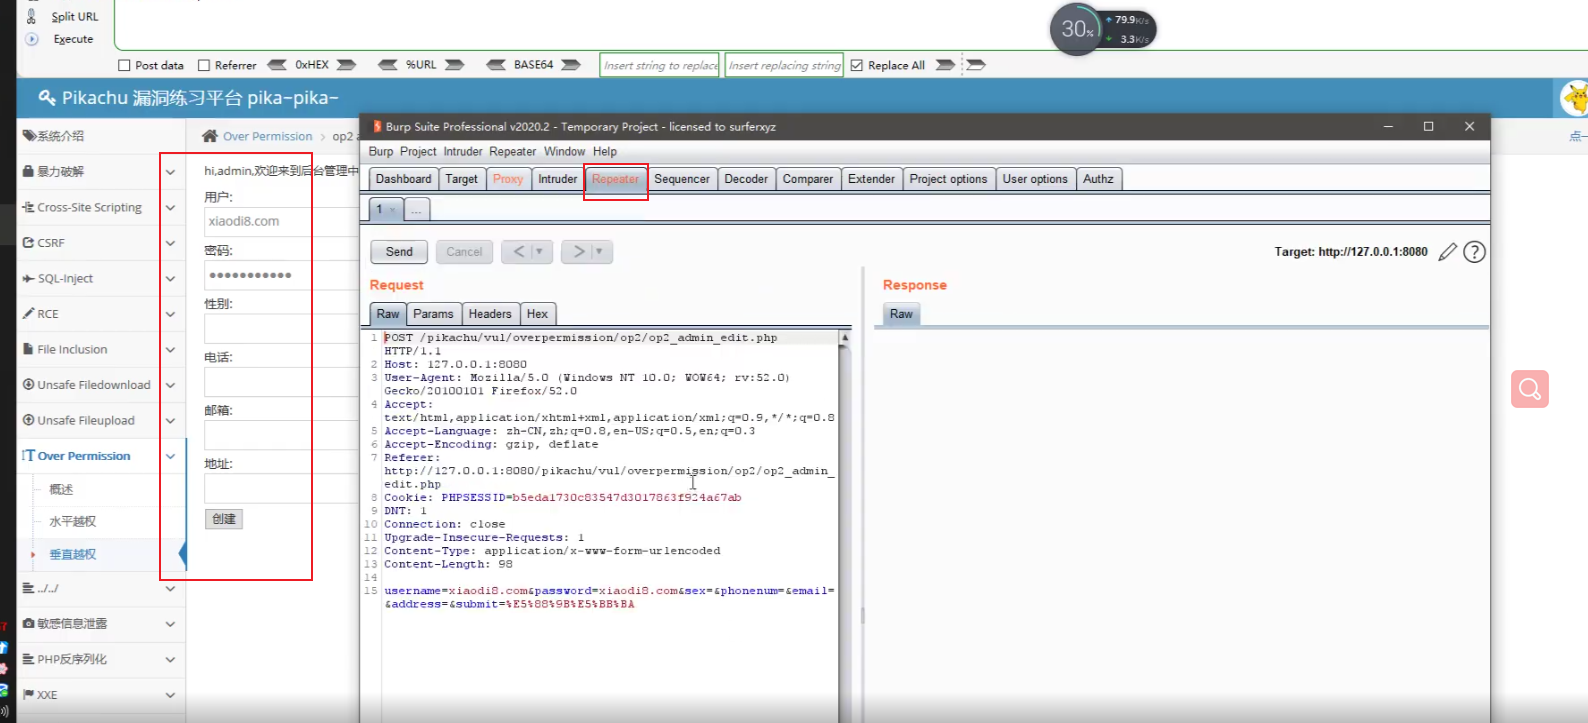Screen dimensions: 1588x723
Task: Open the history forward dropdown arrow
Action: [600, 252]
